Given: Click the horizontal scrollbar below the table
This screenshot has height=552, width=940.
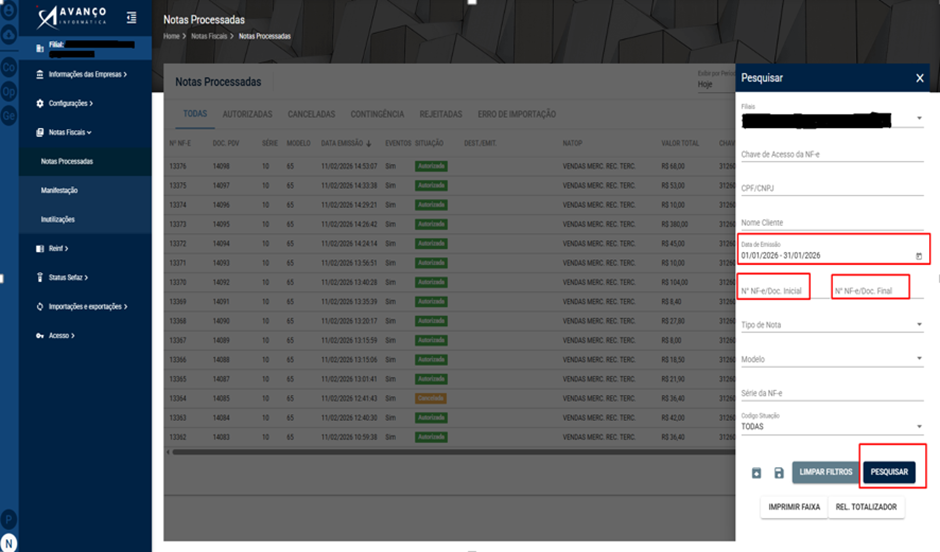Looking at the screenshot, I should (x=453, y=452).
